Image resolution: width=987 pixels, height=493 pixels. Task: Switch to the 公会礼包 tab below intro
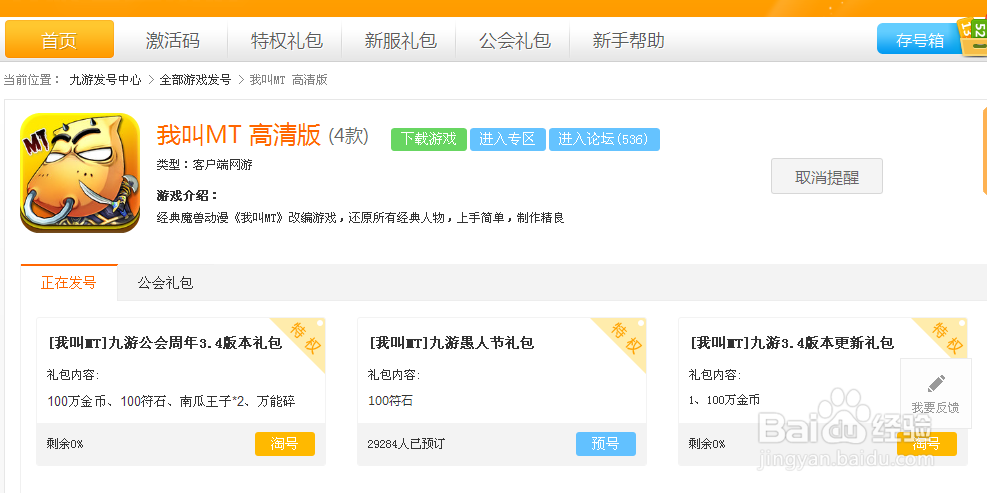point(165,283)
